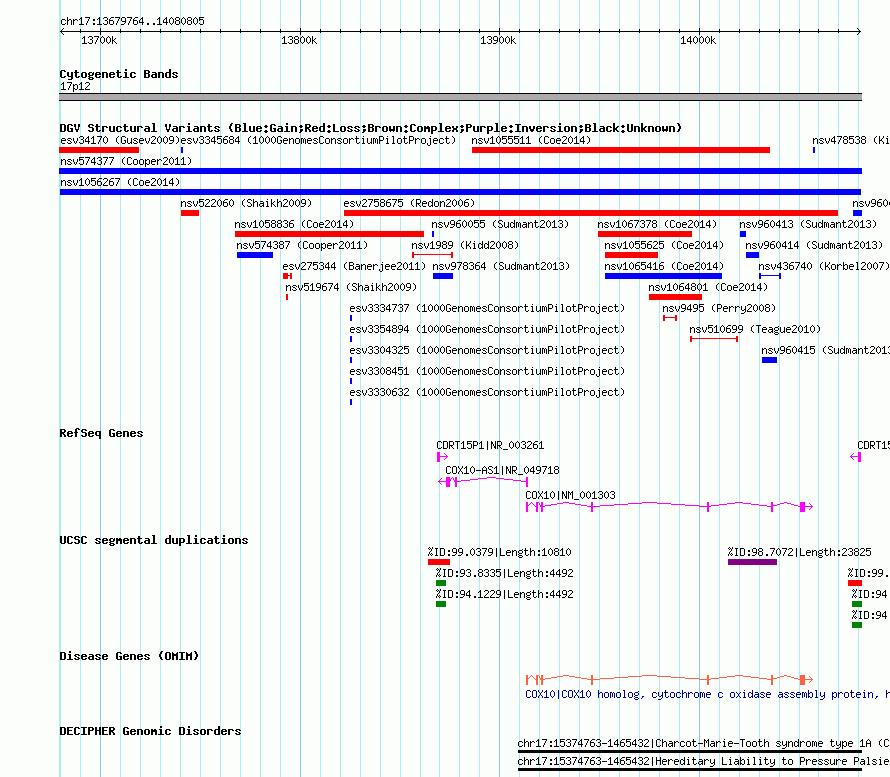Click the 13800k ruler position
Image resolution: width=890 pixels, height=777 pixels.
tap(299, 40)
